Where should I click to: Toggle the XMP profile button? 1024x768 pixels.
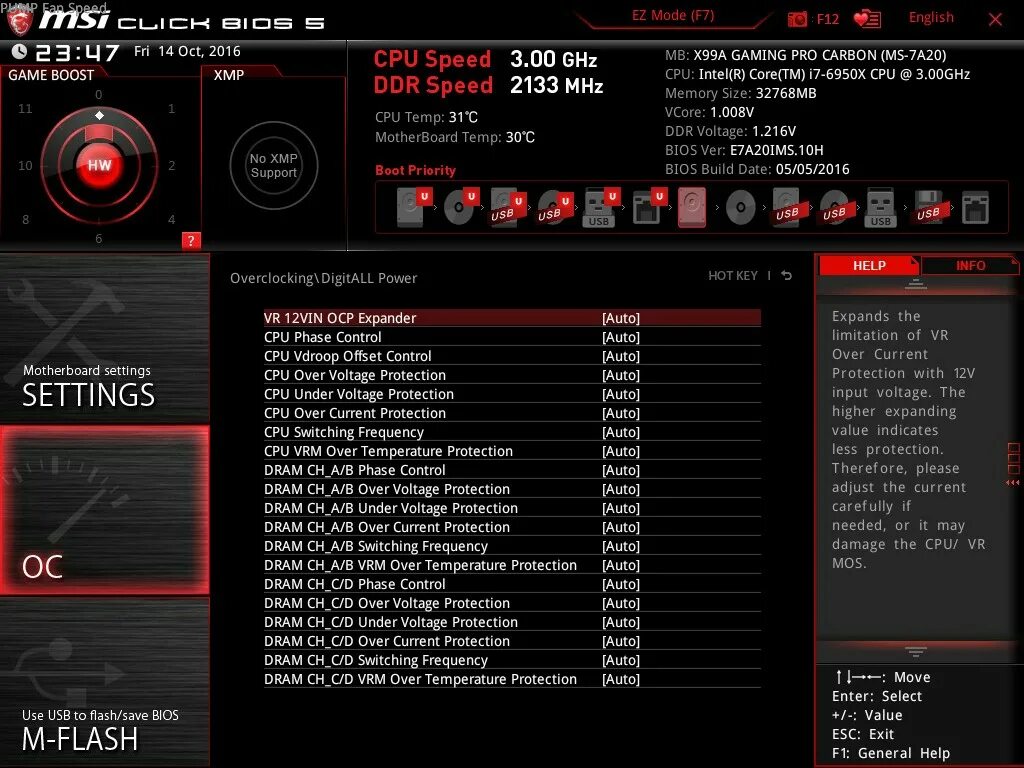(274, 165)
